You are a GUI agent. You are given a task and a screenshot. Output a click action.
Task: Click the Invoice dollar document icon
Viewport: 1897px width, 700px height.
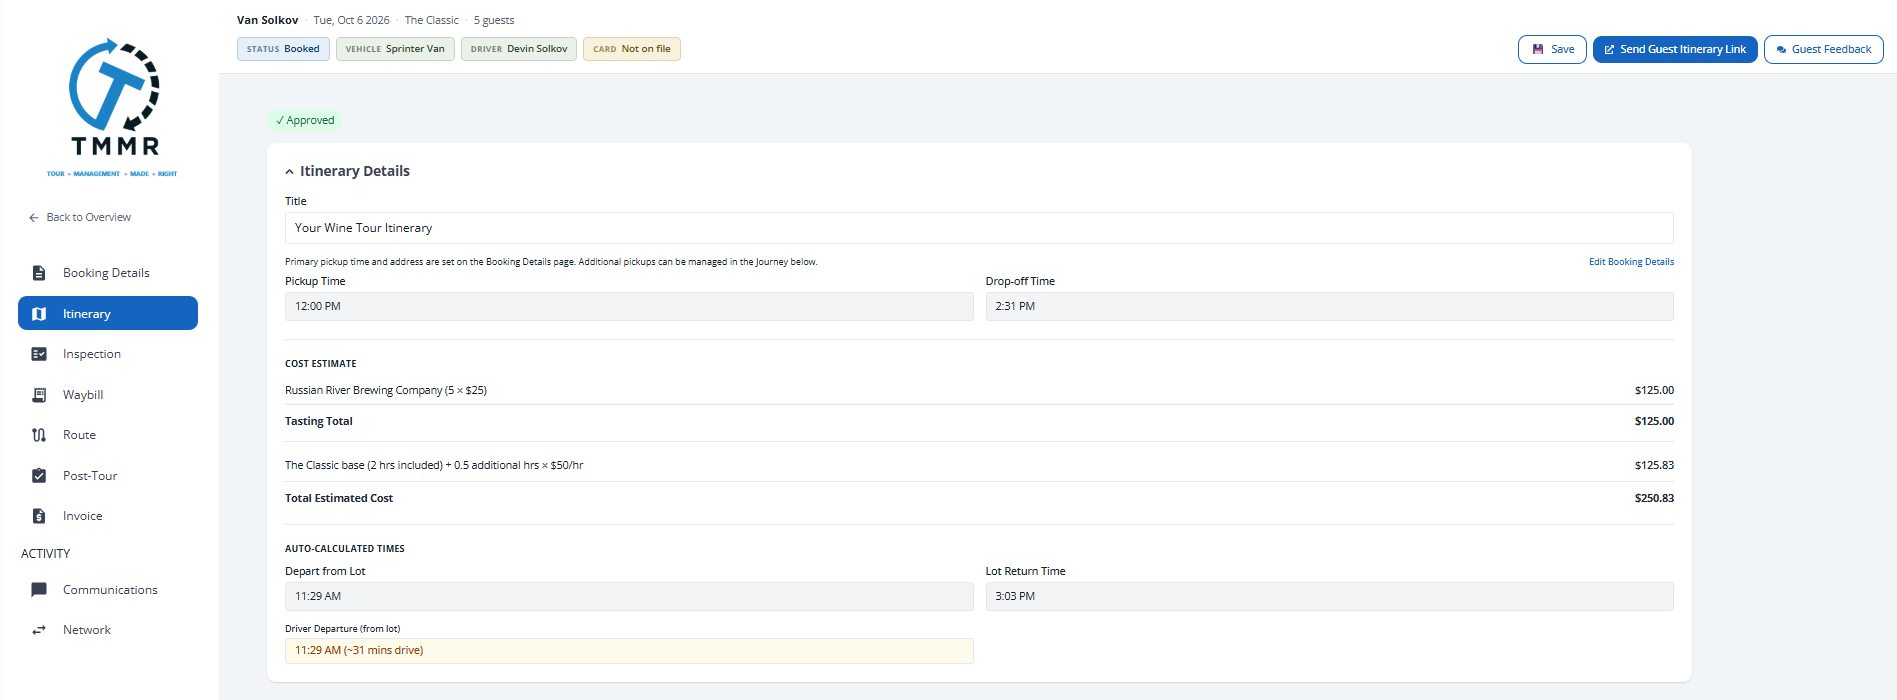(x=39, y=516)
